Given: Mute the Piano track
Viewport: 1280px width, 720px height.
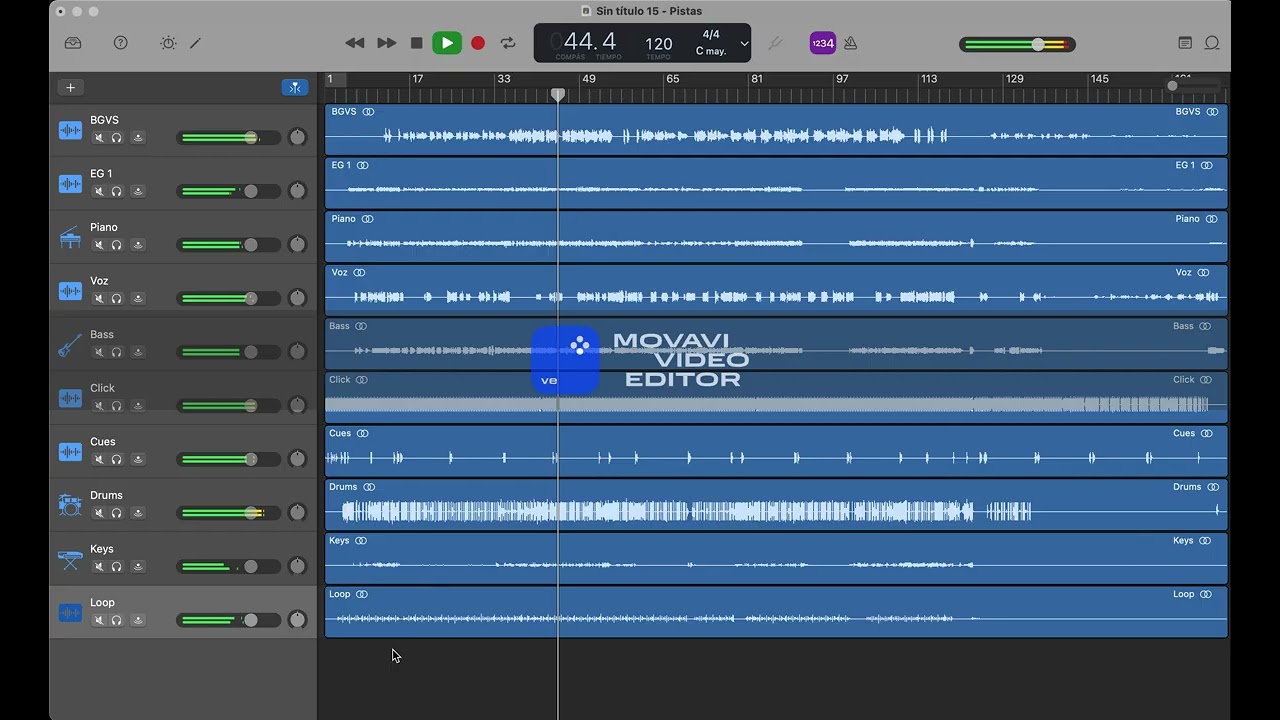Looking at the screenshot, I should tap(98, 245).
